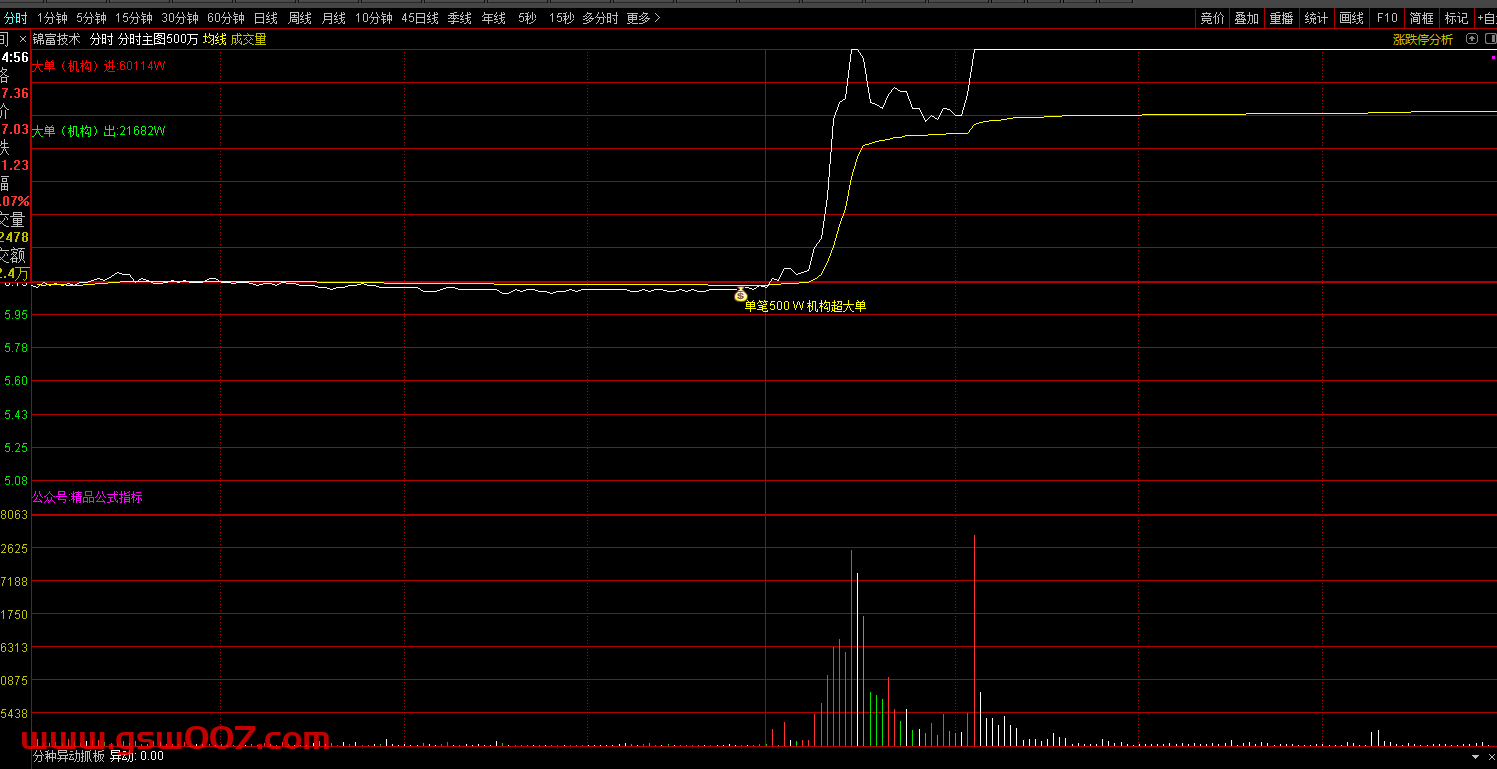This screenshot has width=1497, height=769.
Task: Open the 涨跌停分析 link
Action: pyautogui.click(x=1422, y=39)
